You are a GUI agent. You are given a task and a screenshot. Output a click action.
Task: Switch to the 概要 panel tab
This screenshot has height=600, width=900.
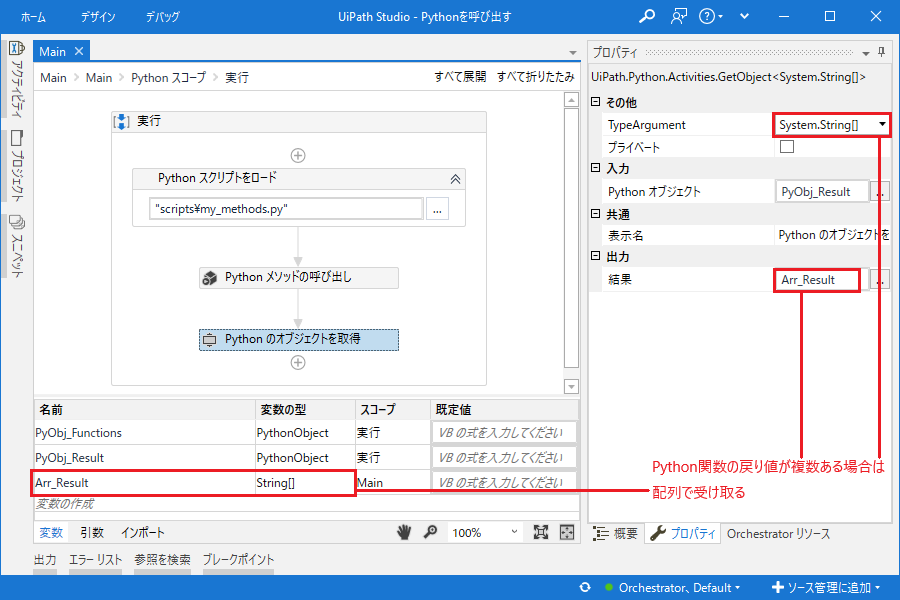[615, 534]
